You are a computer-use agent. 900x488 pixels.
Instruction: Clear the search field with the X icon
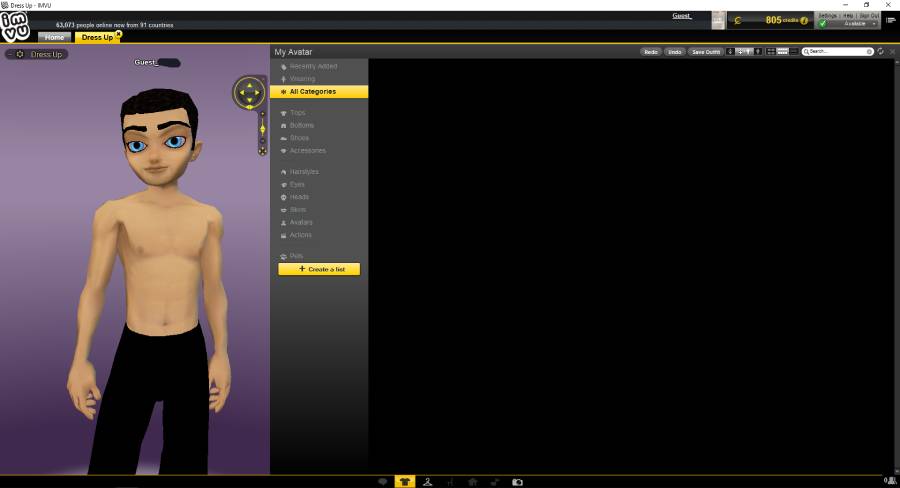pos(869,52)
